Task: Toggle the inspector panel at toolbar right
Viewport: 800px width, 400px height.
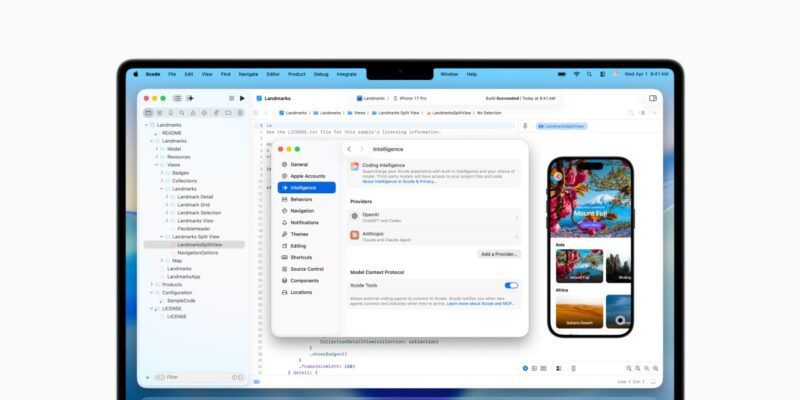Action: point(653,98)
